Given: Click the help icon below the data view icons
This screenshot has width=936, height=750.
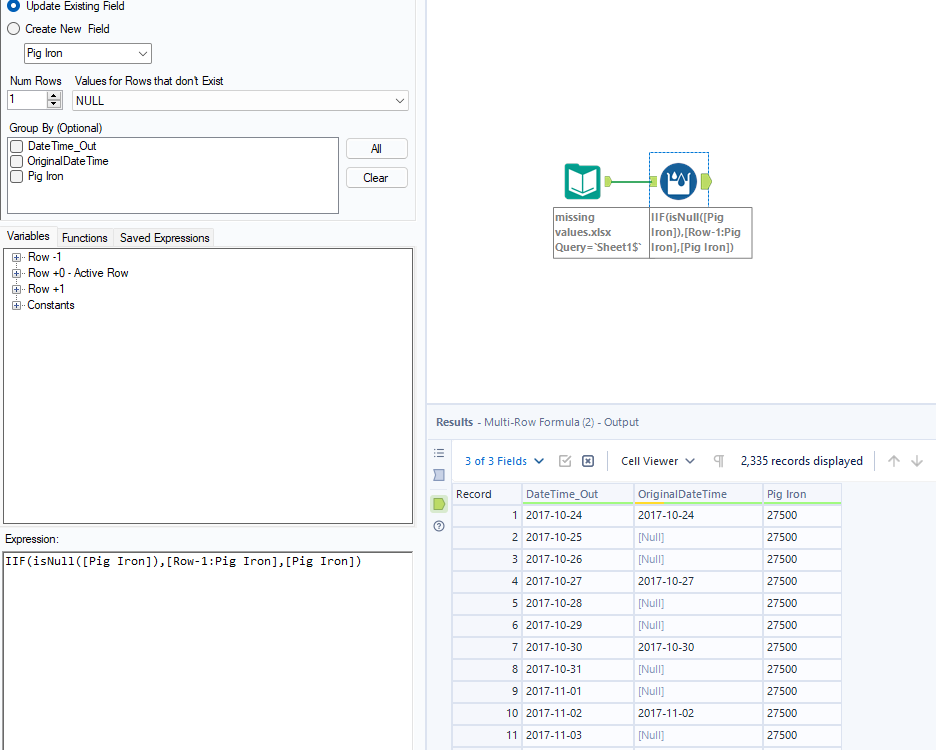Looking at the screenshot, I should 438,526.
